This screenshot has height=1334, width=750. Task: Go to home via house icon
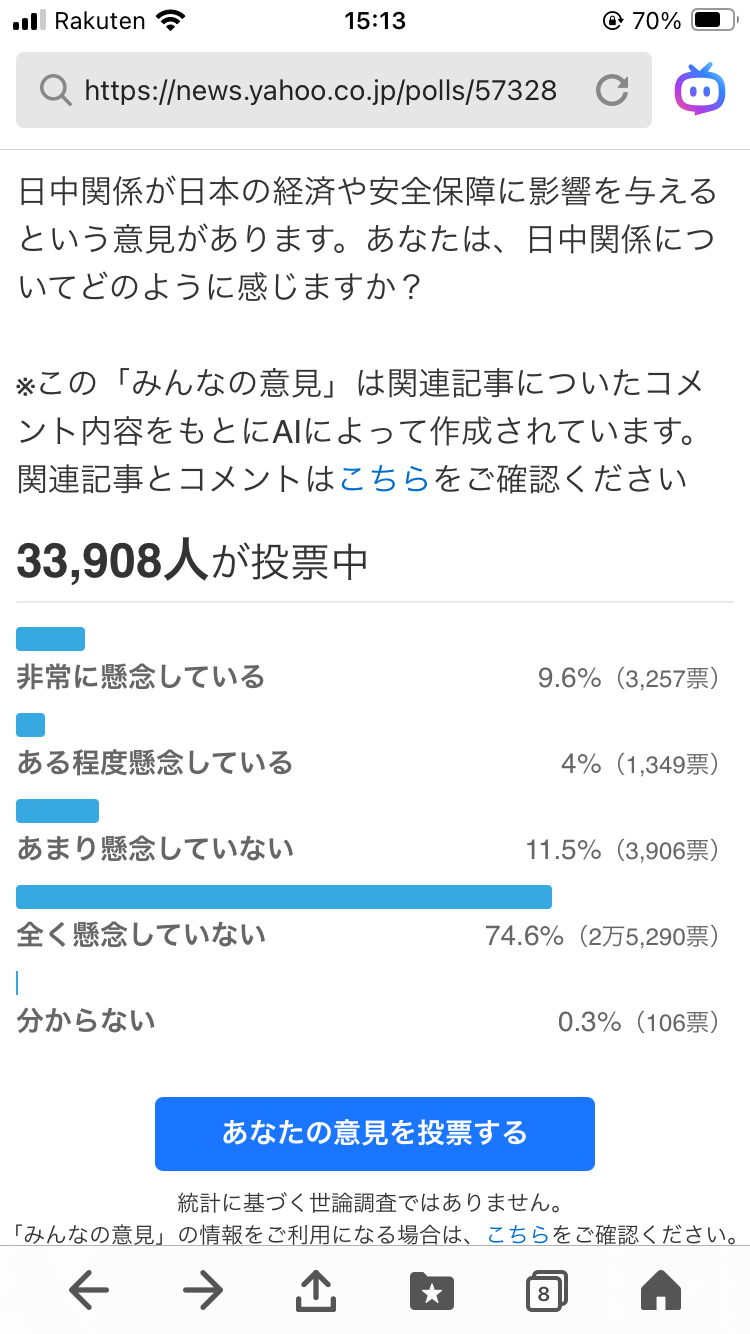point(660,1291)
